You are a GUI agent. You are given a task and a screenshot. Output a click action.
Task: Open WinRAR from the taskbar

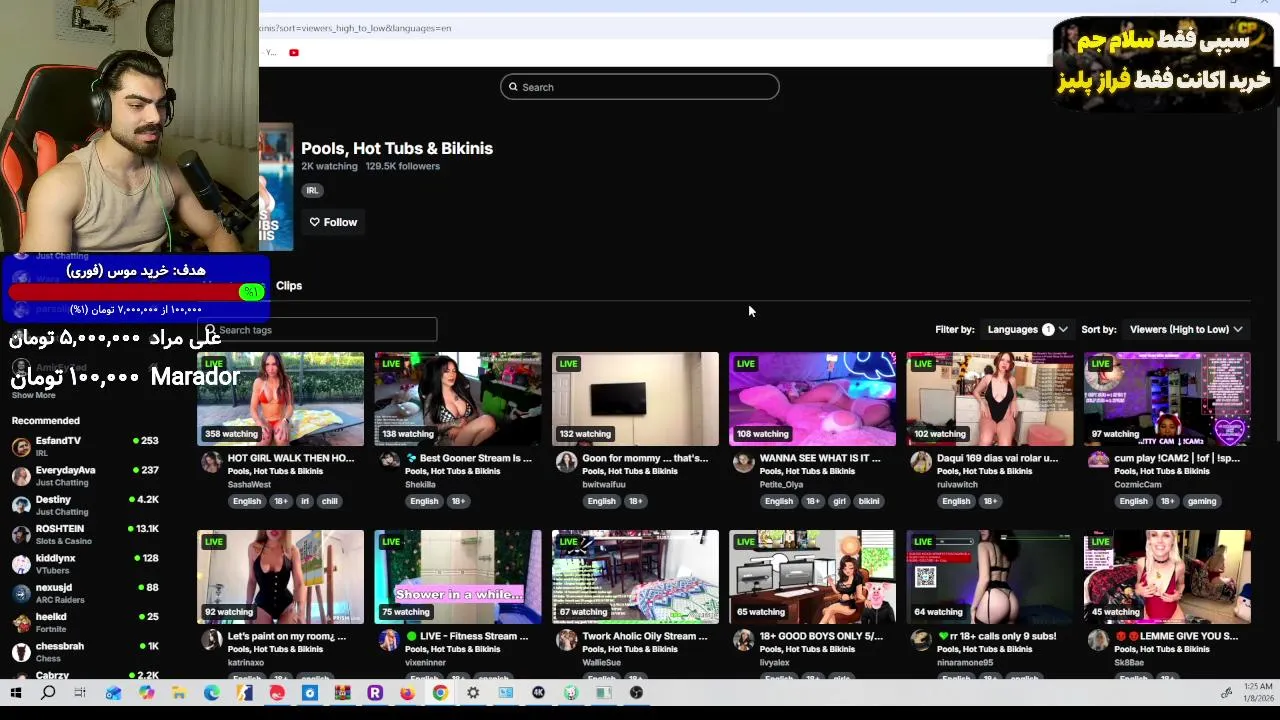click(342, 693)
